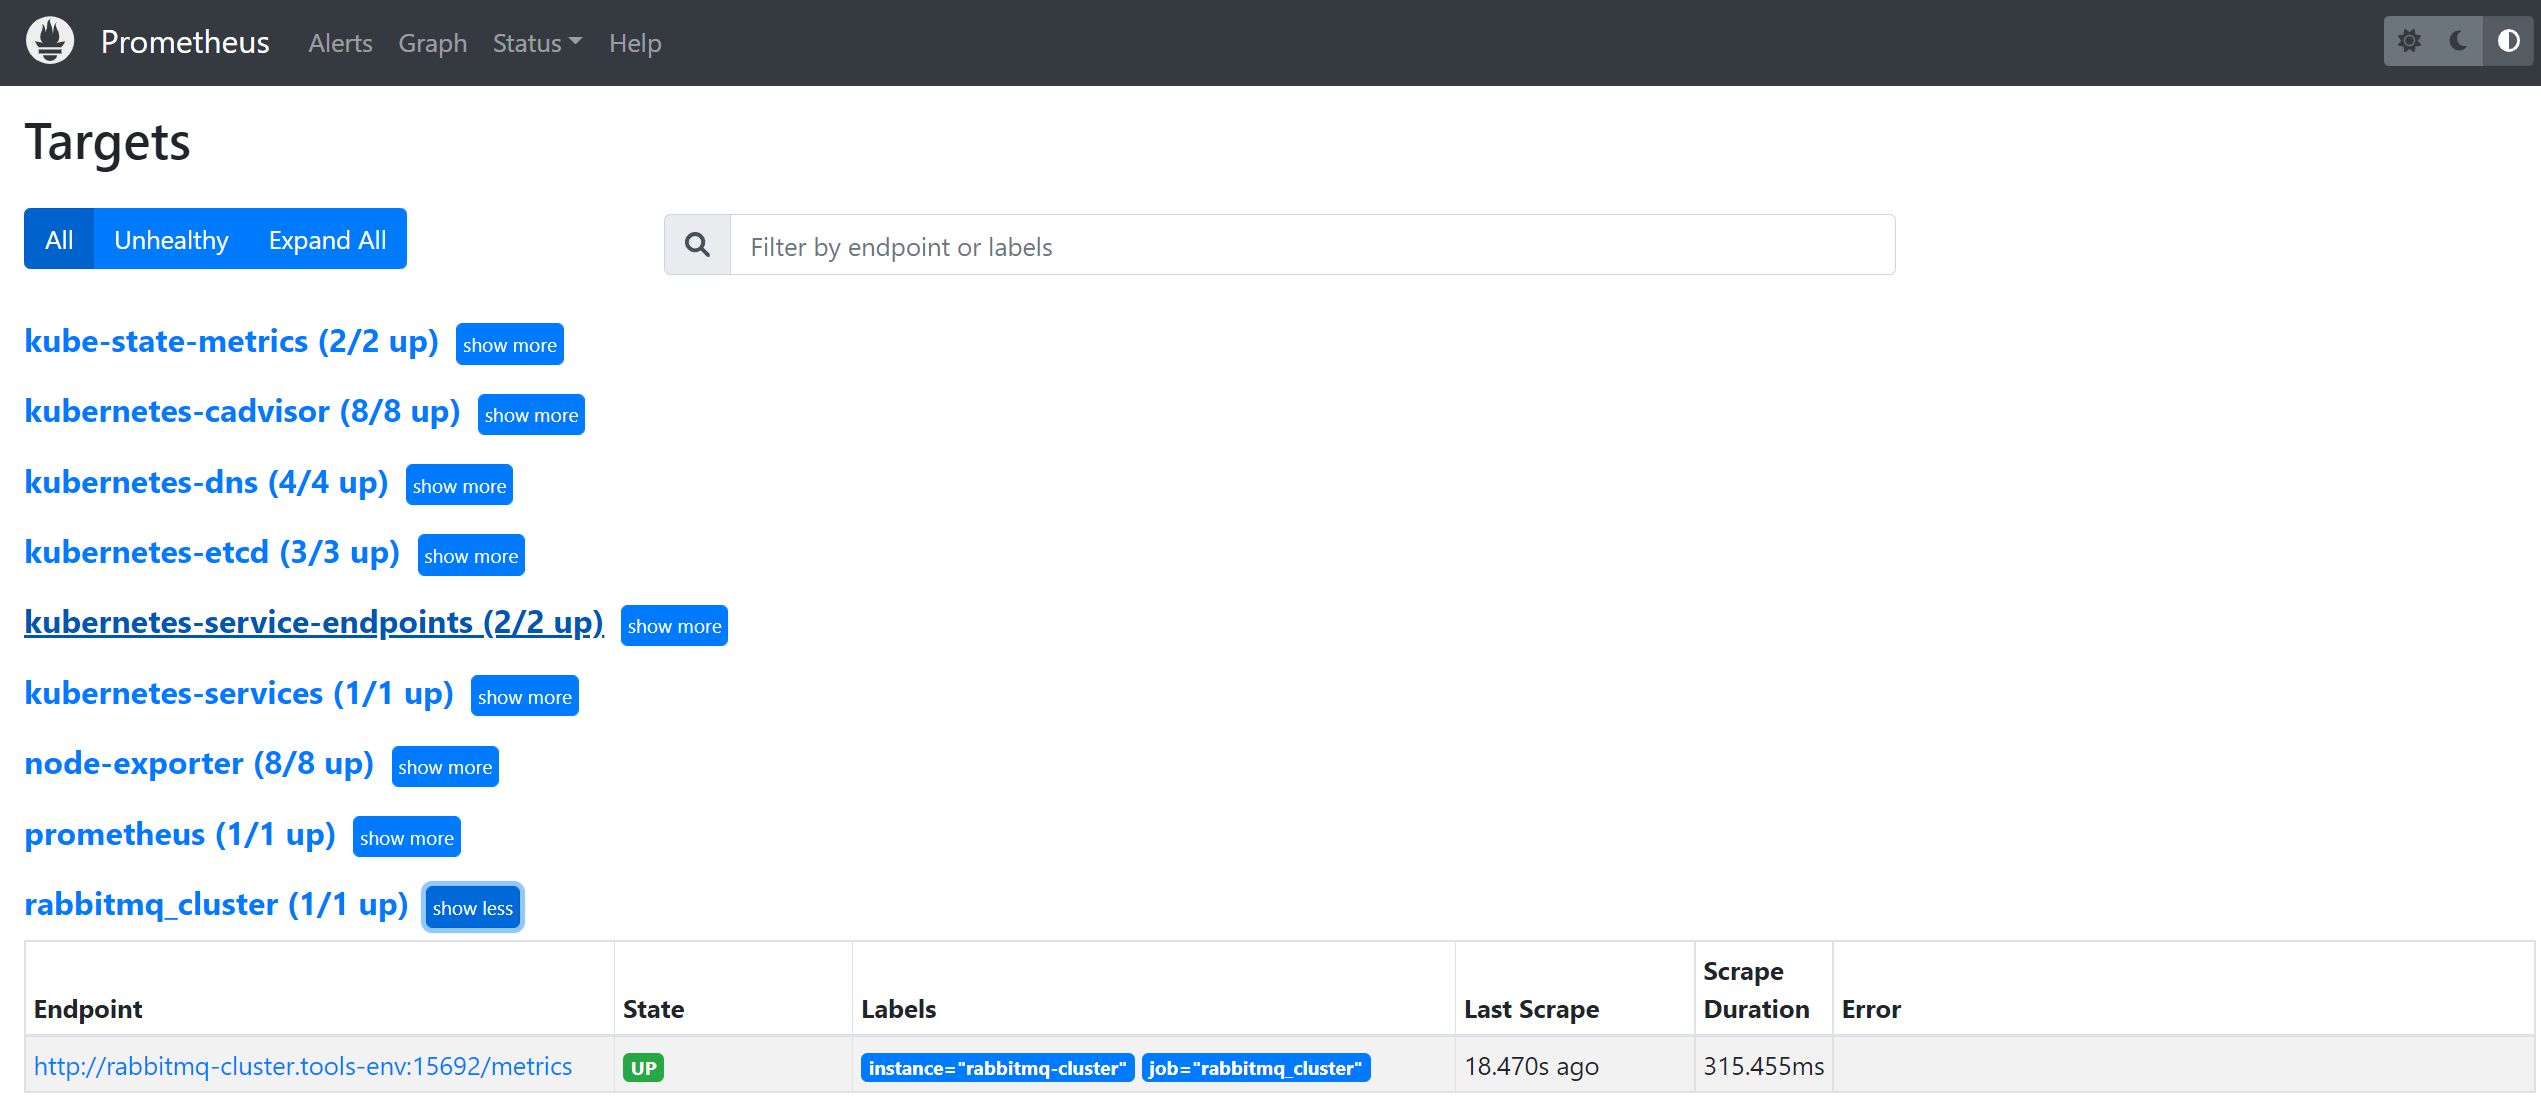Screen dimensions: 2541x1099
Task: Show more for kubernetes-cadvisor
Action: coord(531,415)
